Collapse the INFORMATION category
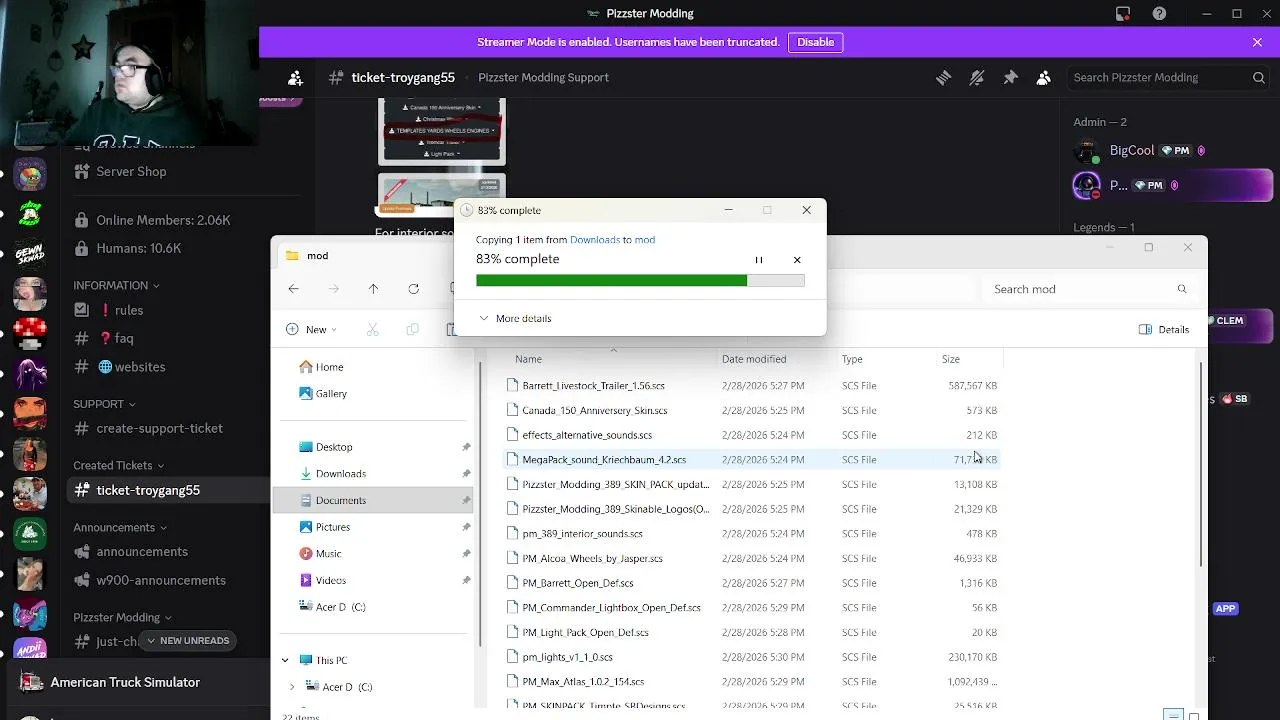The image size is (1280, 720). 116,285
